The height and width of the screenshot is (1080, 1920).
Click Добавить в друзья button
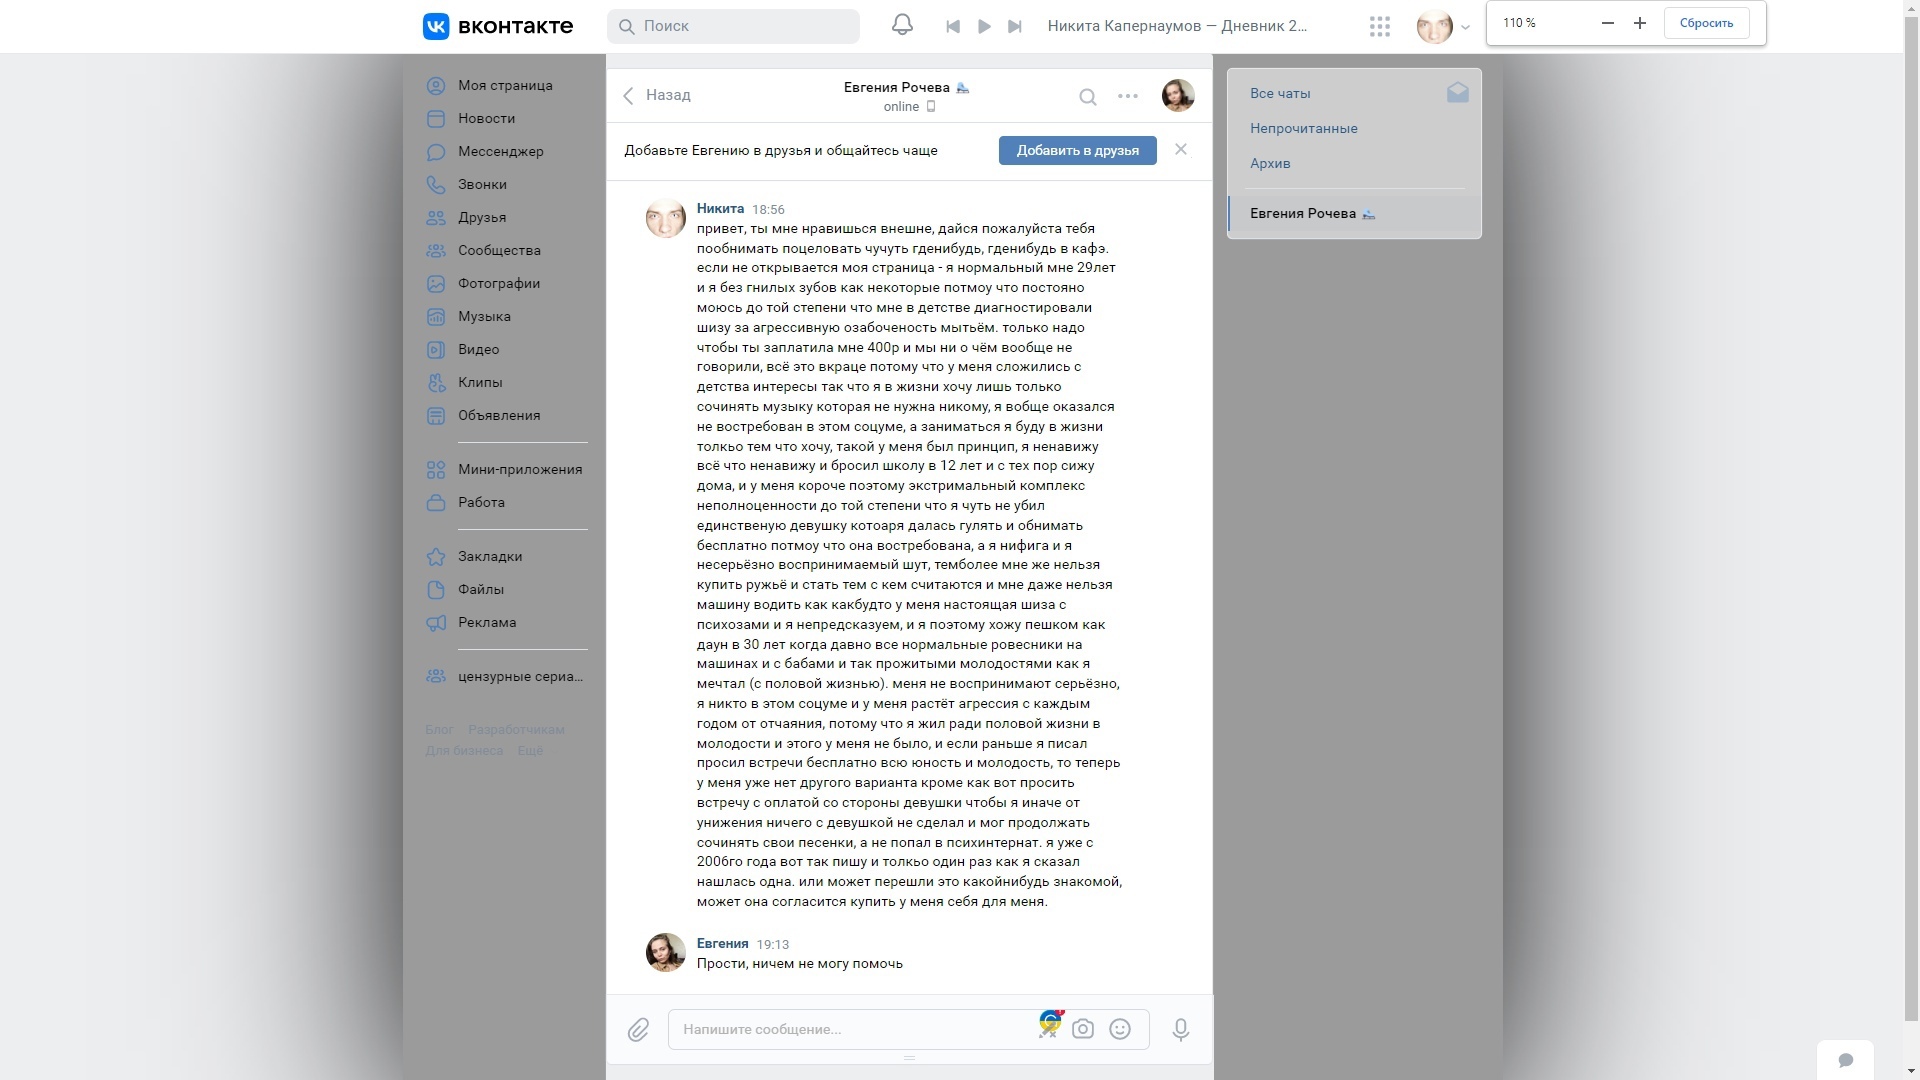pyautogui.click(x=1077, y=150)
